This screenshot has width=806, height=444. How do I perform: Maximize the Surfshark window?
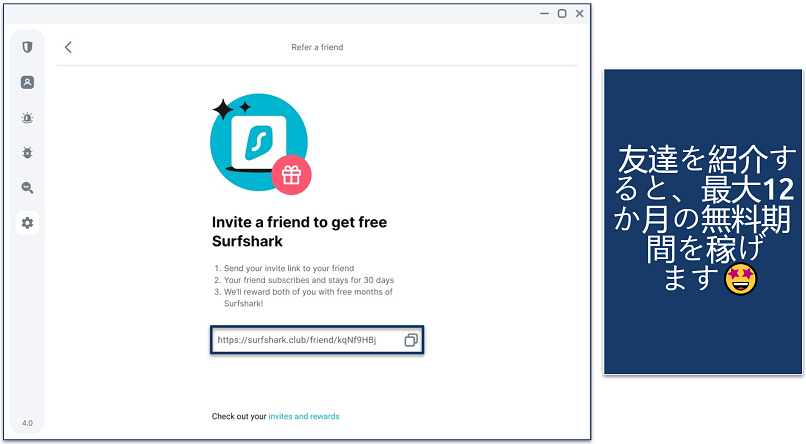[x=562, y=13]
